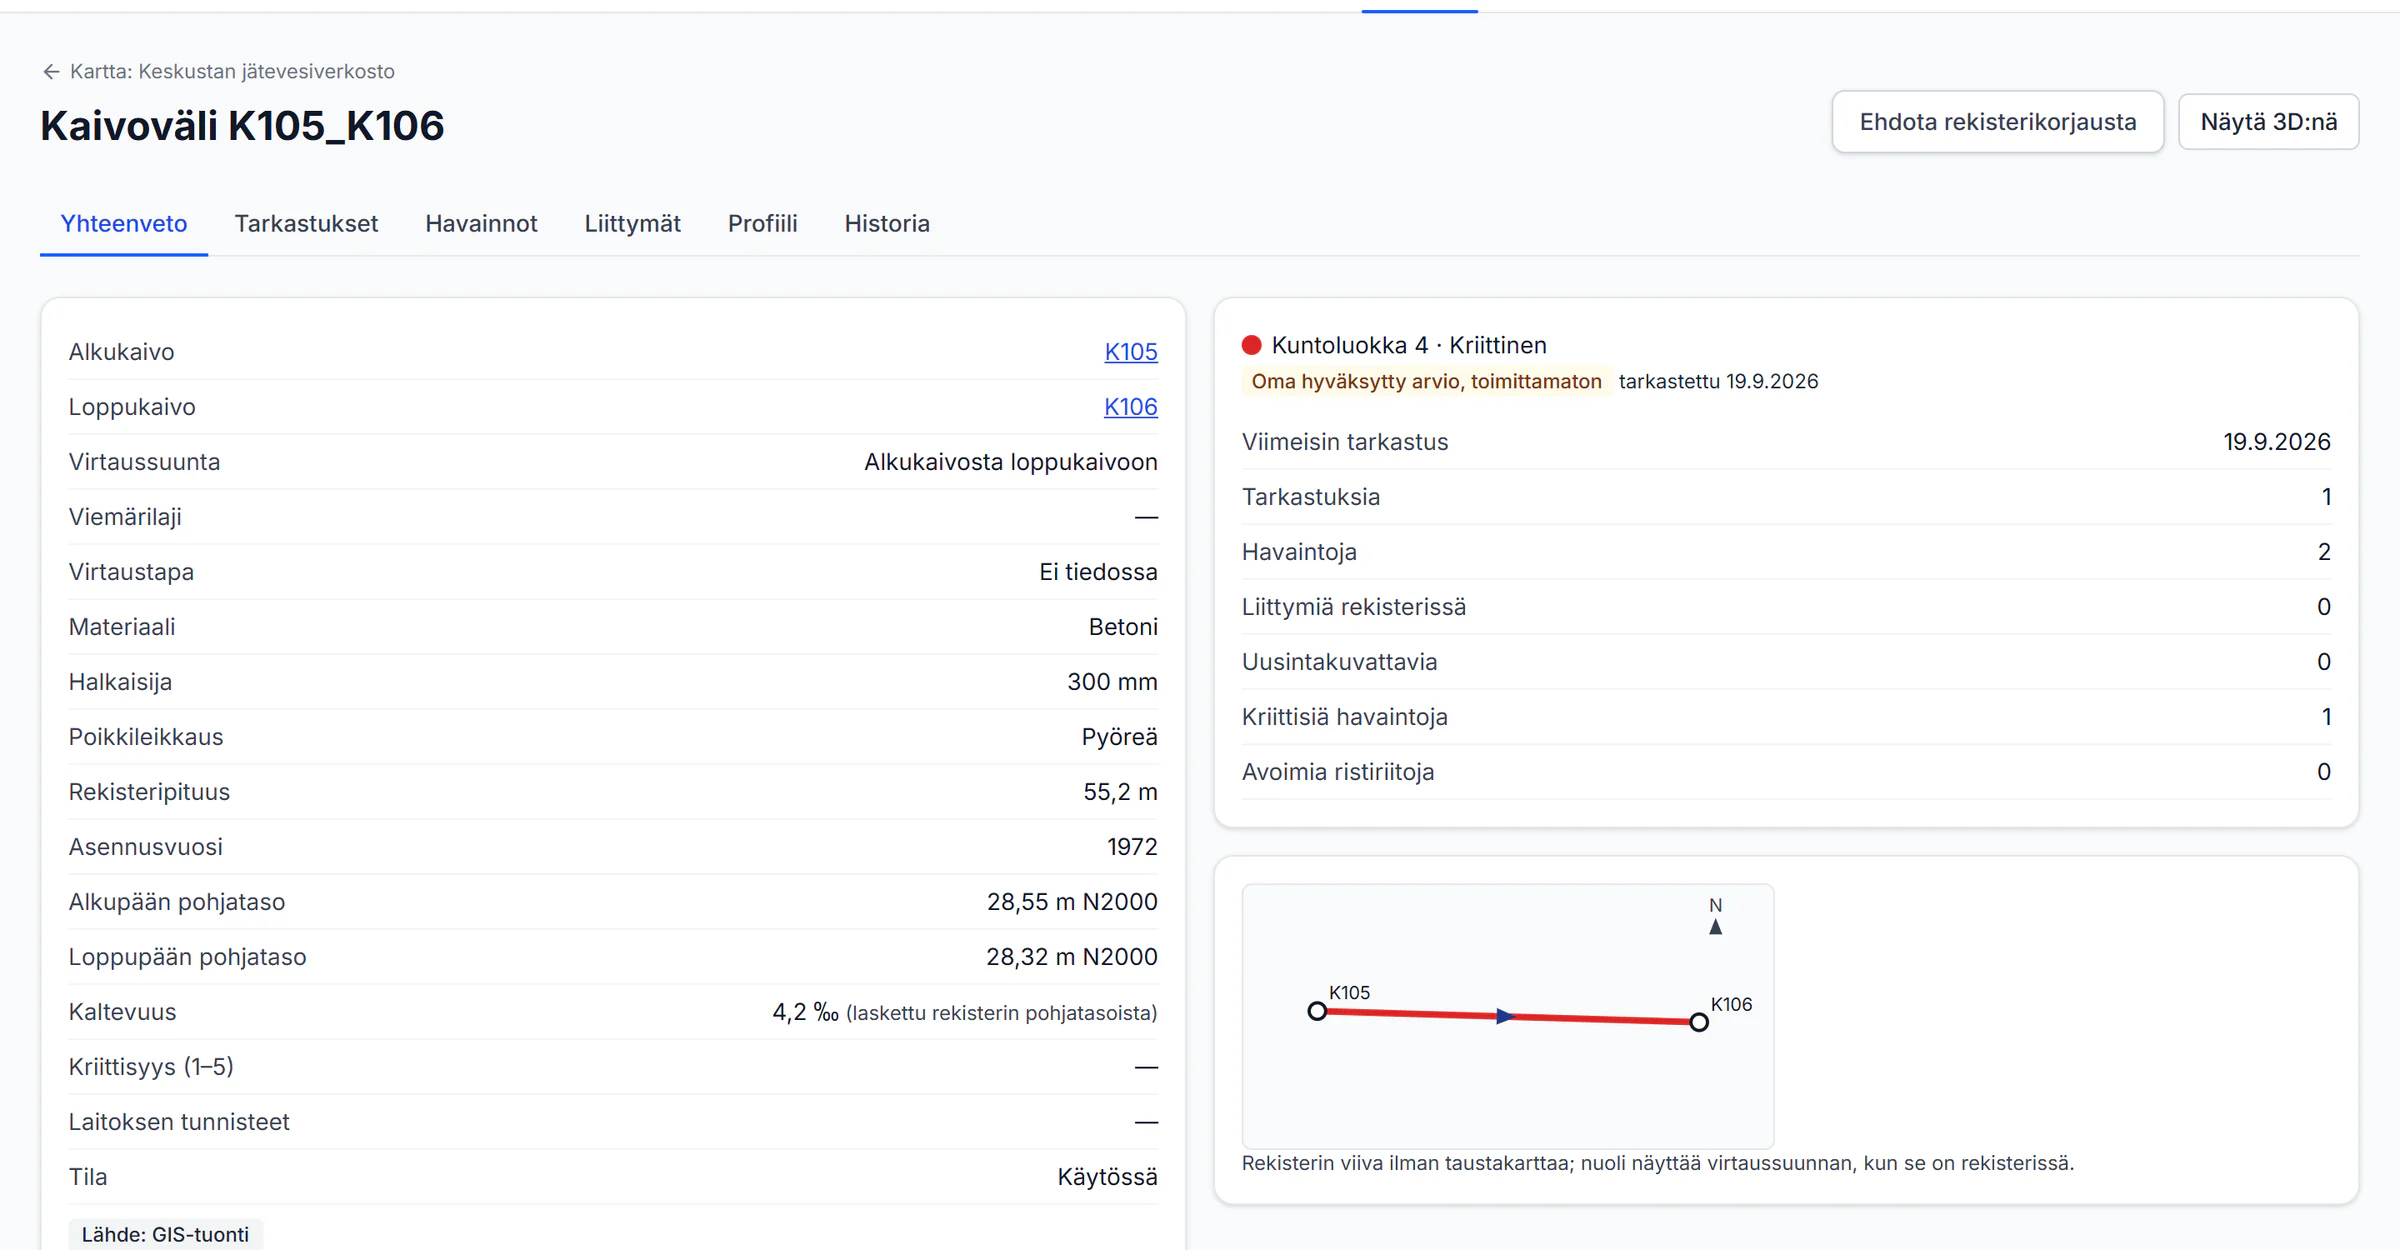Image resolution: width=2400 pixels, height=1250 pixels.
Task: Click the Kaltevuus value 4,2 ‰
Action: 805,1012
